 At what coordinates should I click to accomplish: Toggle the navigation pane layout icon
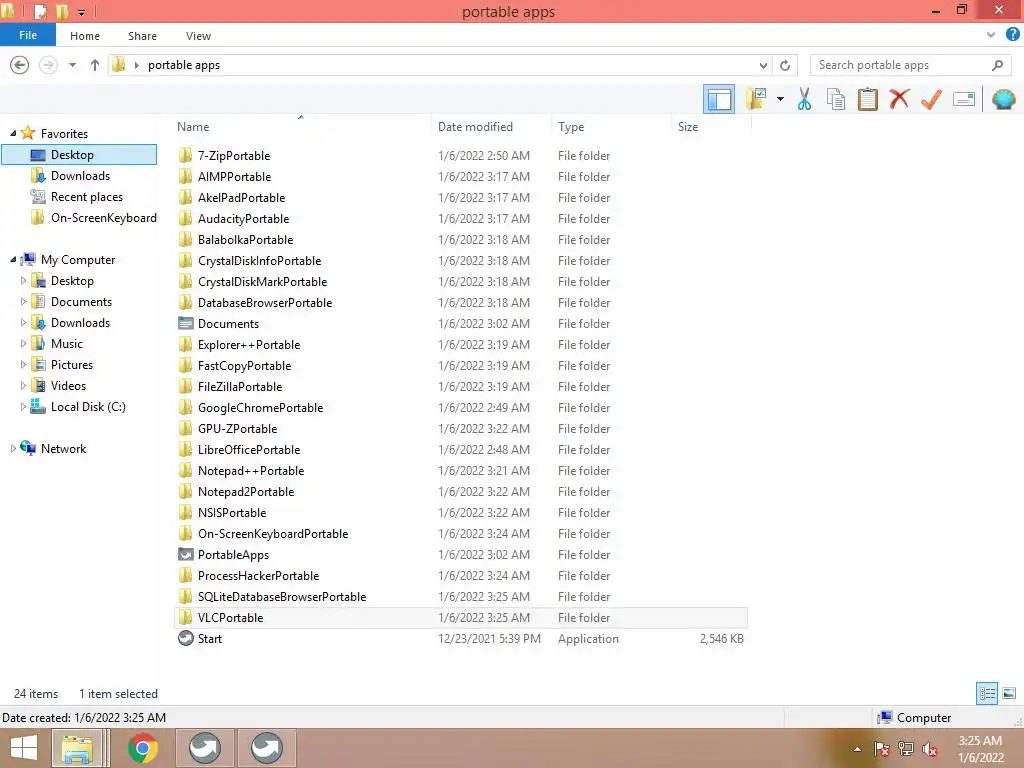tap(719, 99)
